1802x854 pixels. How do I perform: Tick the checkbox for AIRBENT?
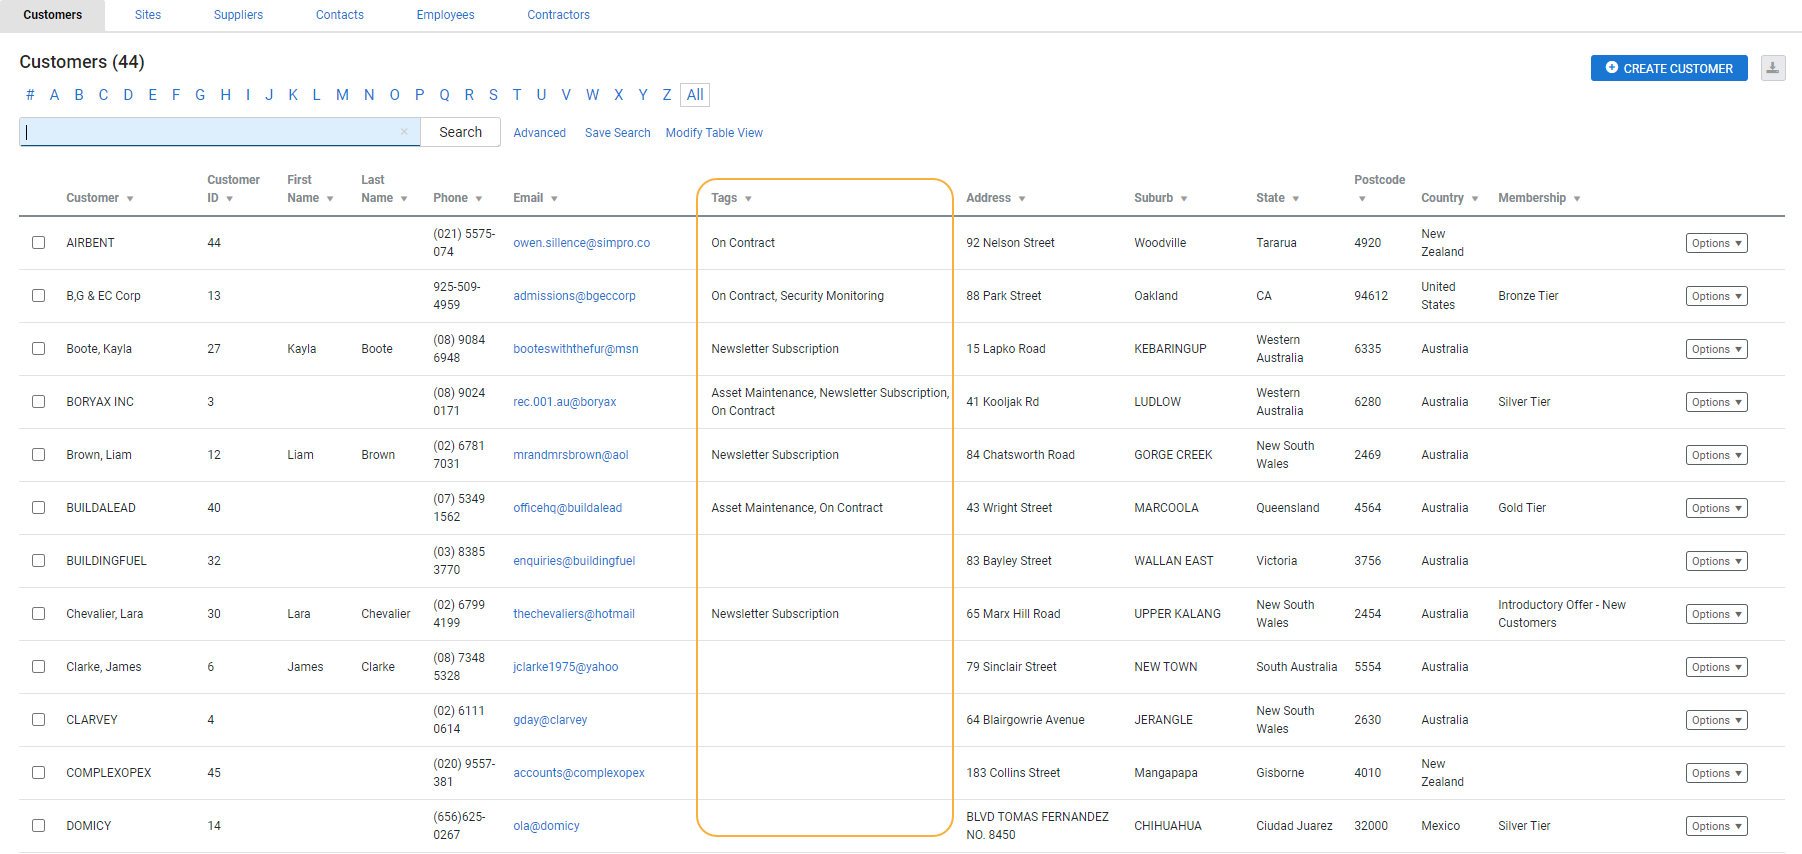click(38, 243)
